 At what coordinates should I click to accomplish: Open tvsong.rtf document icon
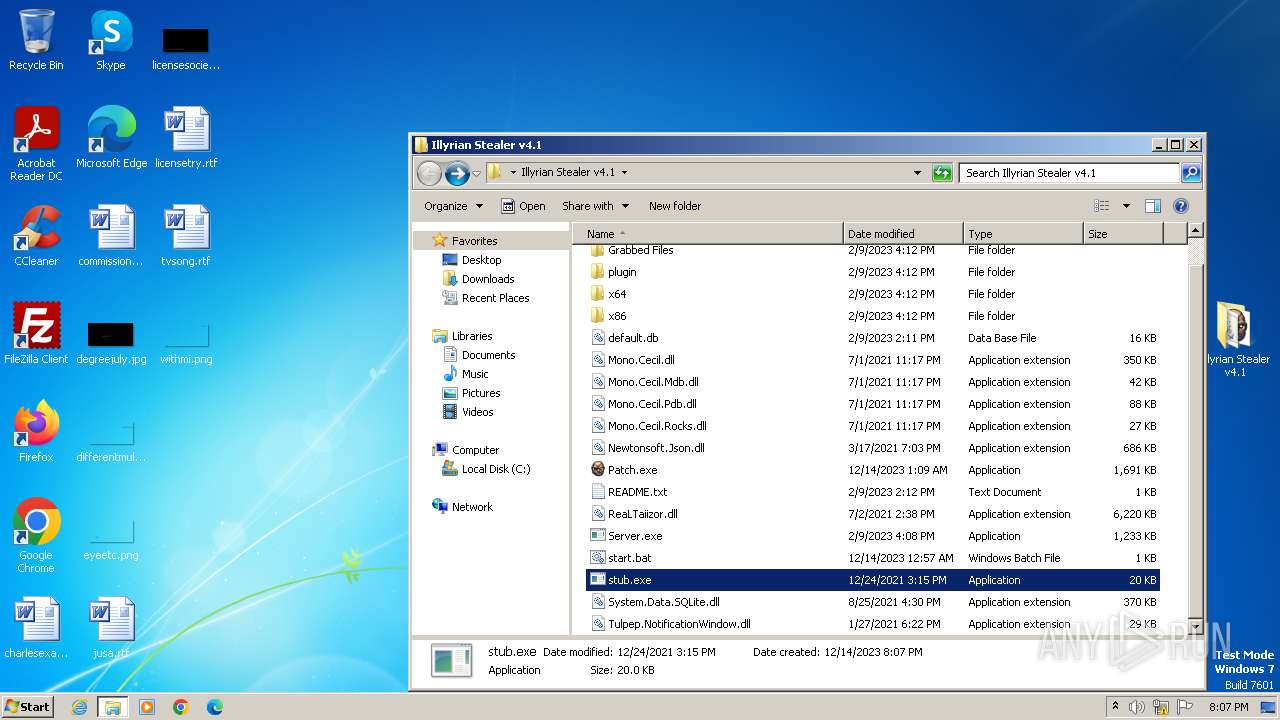[x=186, y=236]
